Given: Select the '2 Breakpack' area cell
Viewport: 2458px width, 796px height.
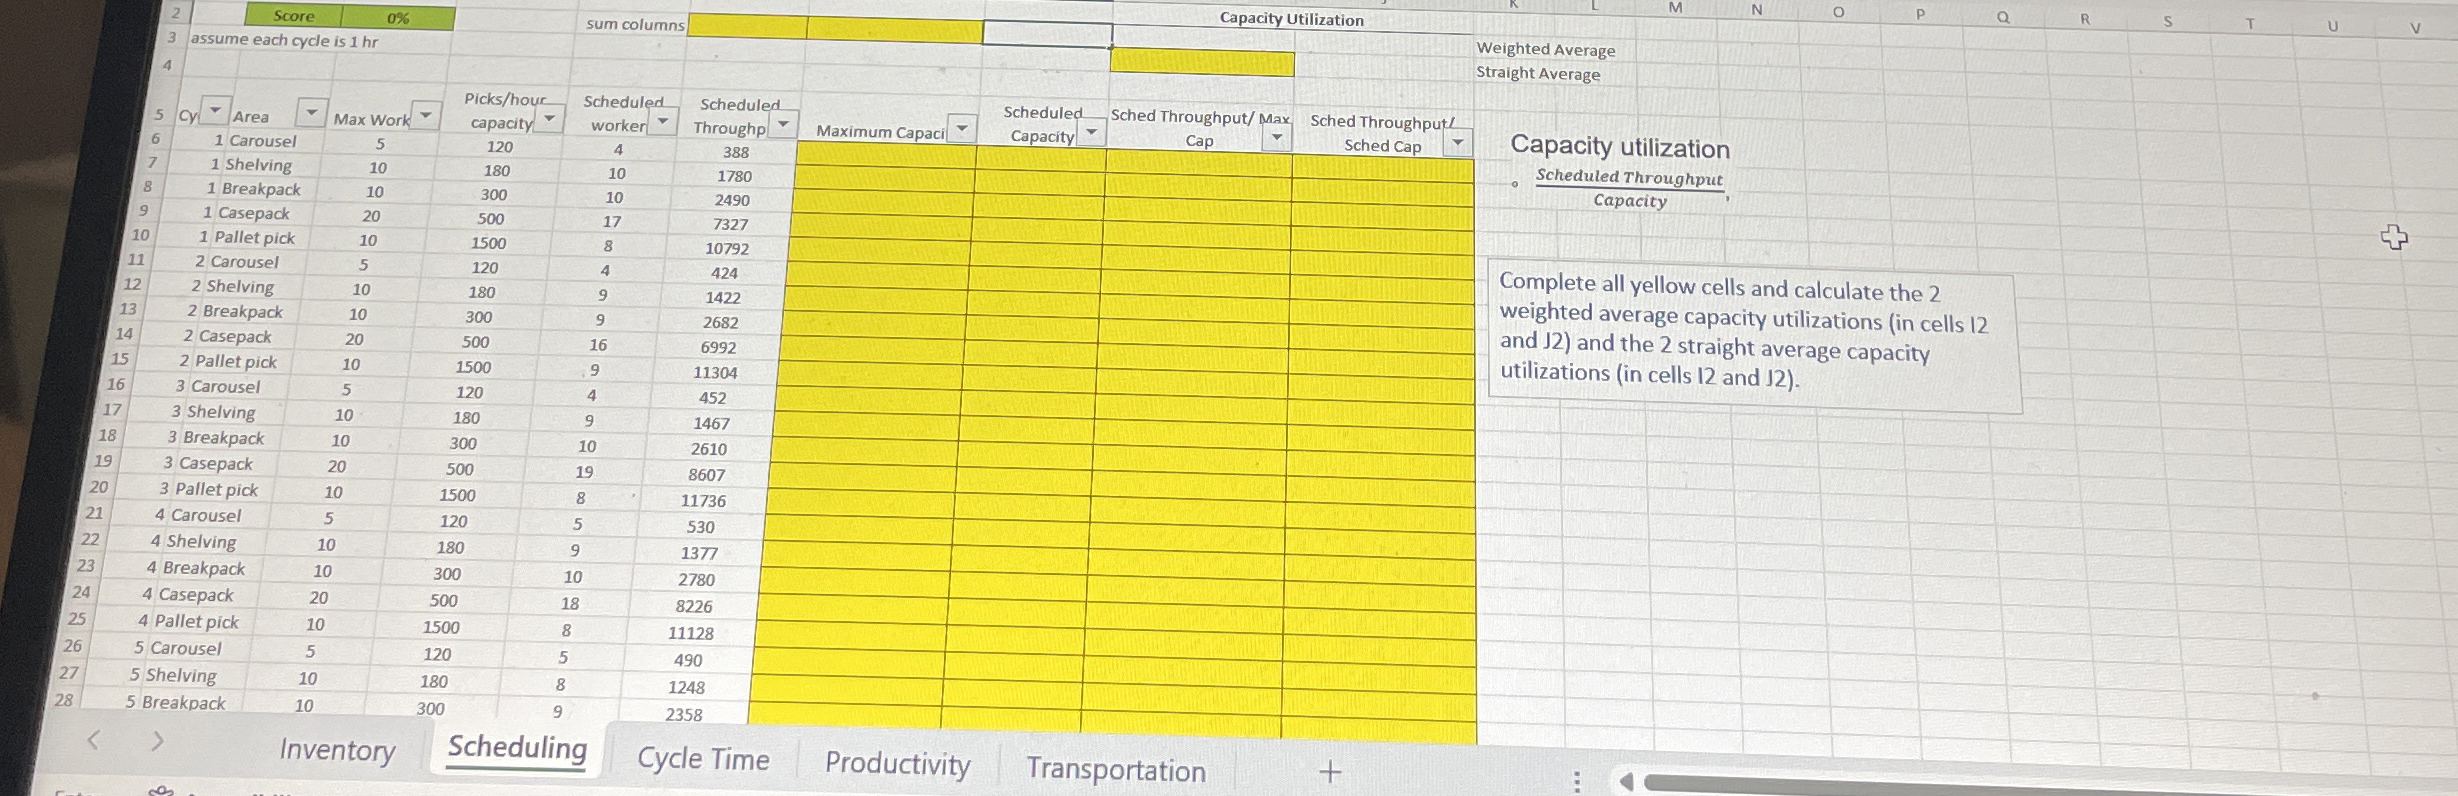Looking at the screenshot, I should coord(235,311).
